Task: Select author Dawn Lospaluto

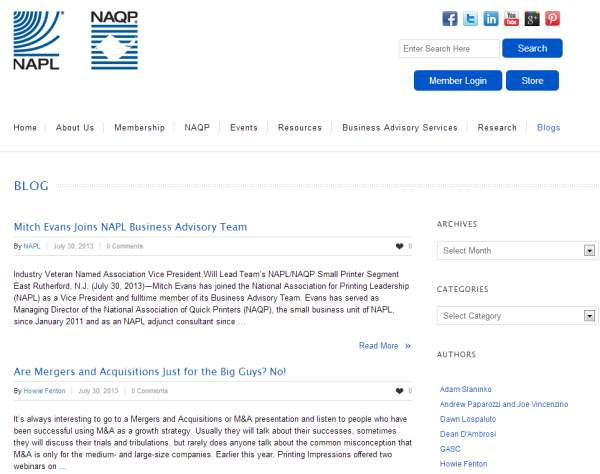Action: pos(468,419)
